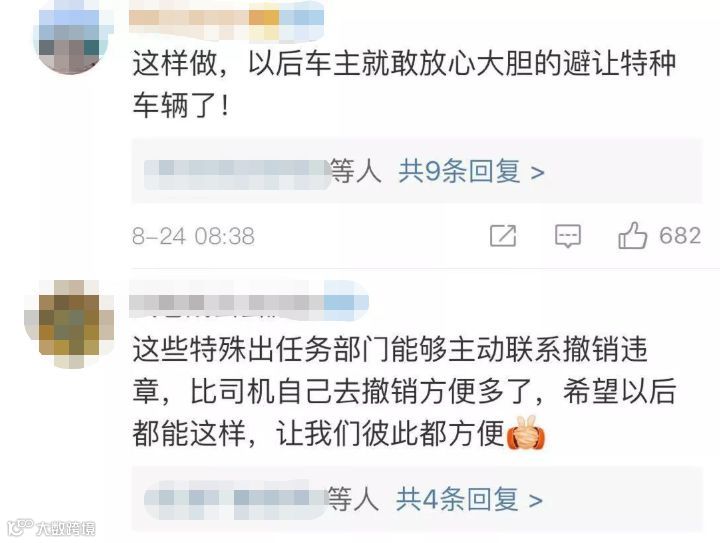Click the arrow after 共4条回复
This screenshot has width=720, height=543.
click(535, 501)
